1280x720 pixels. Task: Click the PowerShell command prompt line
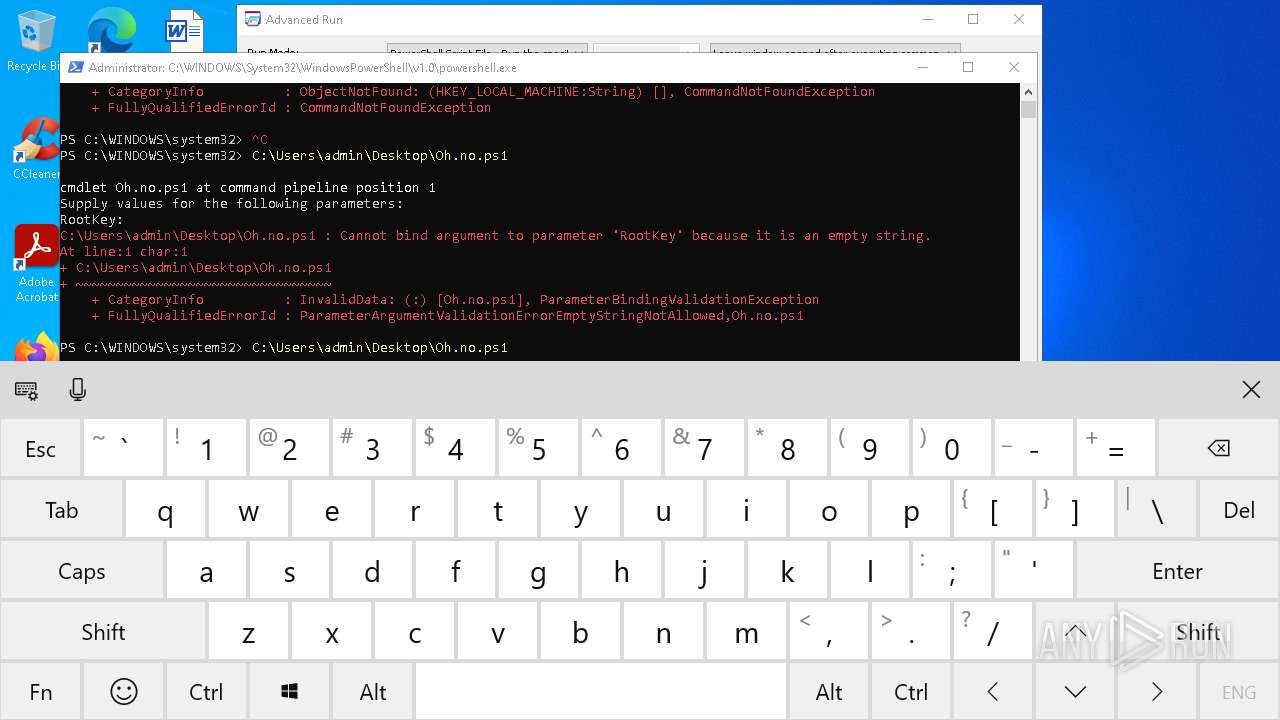click(x=284, y=347)
